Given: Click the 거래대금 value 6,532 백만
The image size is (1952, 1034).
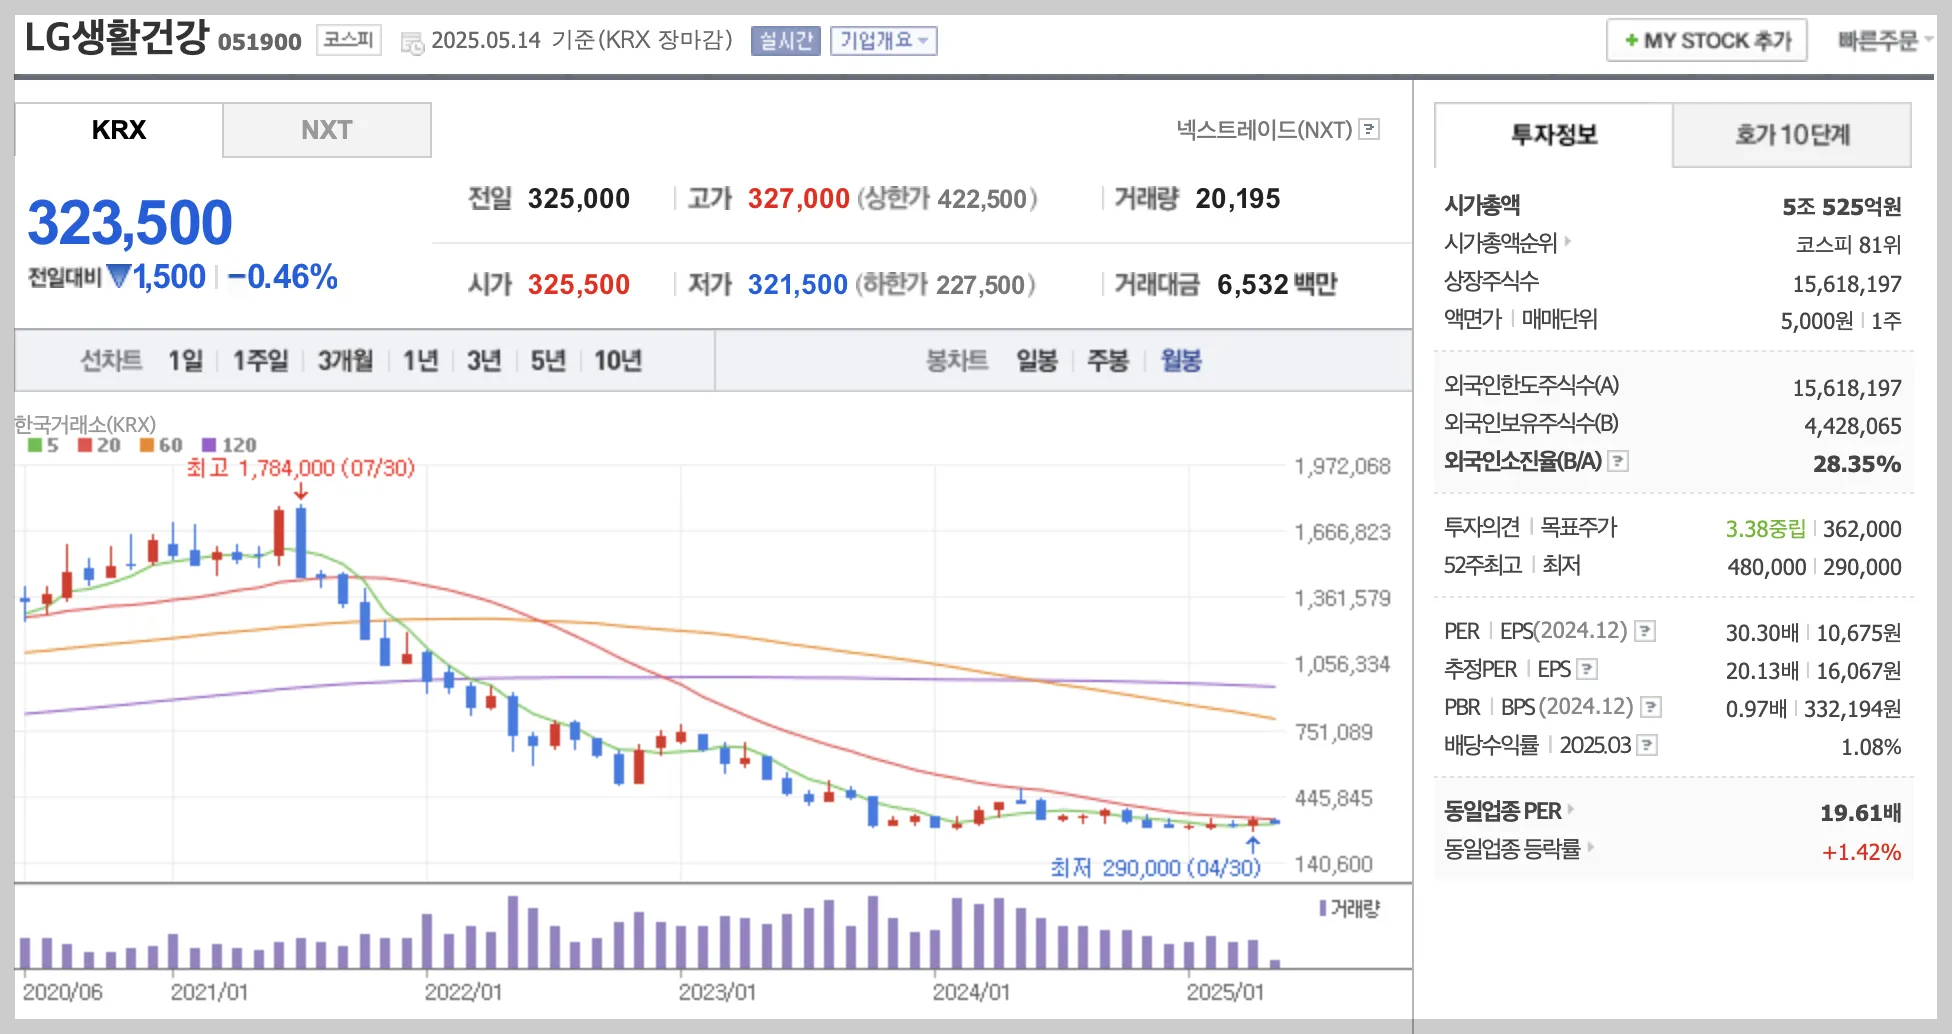Looking at the screenshot, I should (1277, 285).
